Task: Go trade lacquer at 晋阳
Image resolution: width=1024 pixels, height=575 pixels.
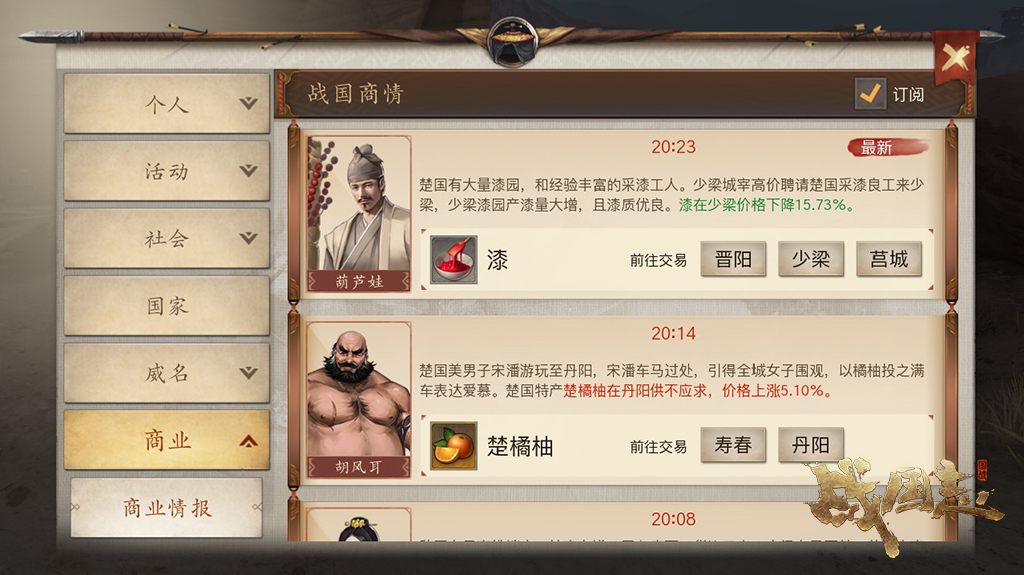Action: click(x=733, y=259)
